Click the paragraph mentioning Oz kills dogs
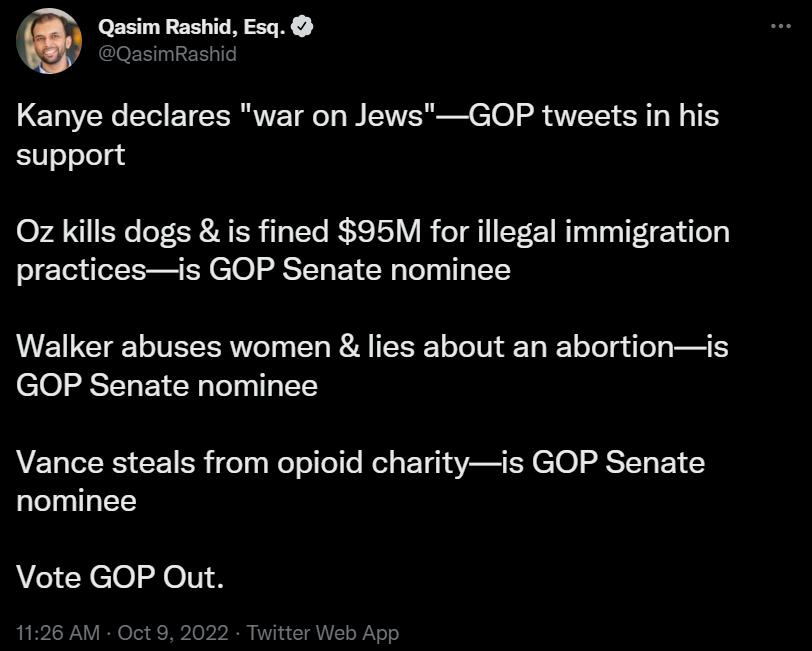Screen dimensions: 812x651 (x=373, y=232)
